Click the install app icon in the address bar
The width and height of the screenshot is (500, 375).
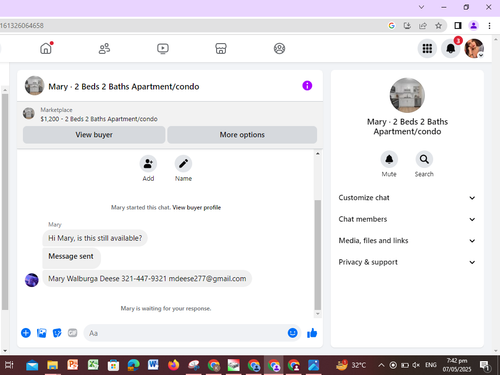tap(407, 26)
